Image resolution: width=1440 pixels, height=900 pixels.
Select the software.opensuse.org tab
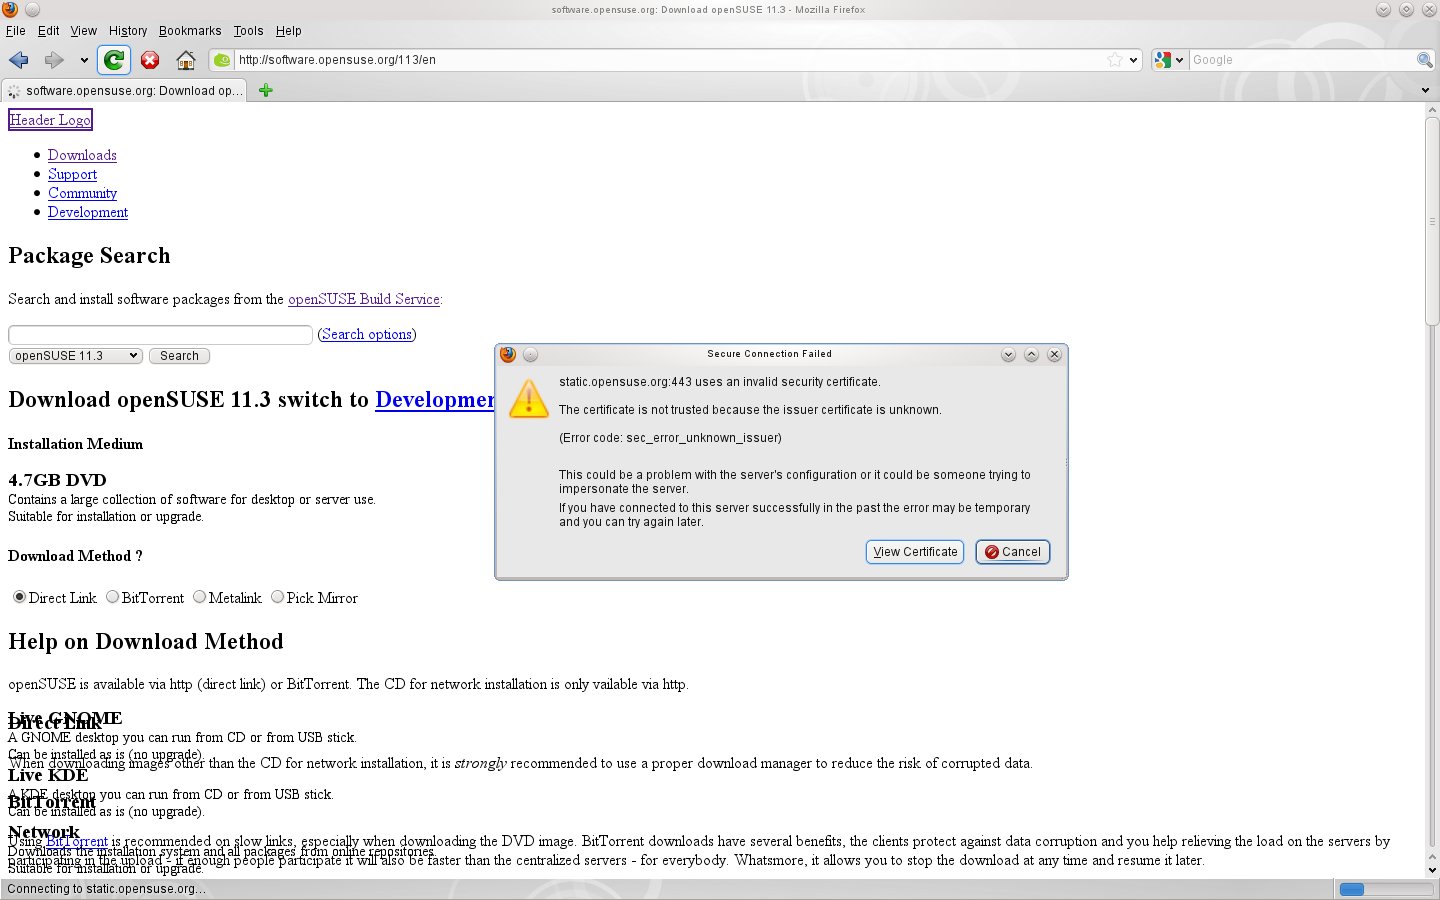click(124, 90)
